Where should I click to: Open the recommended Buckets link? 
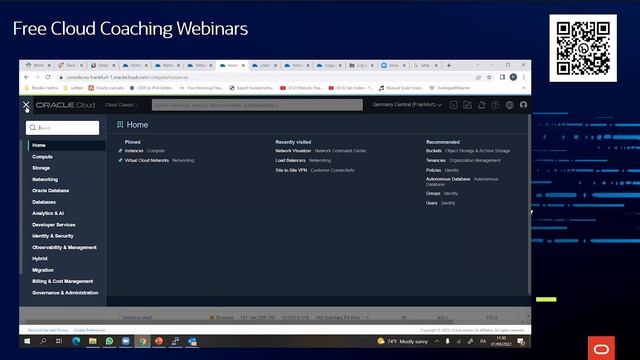[x=433, y=151]
